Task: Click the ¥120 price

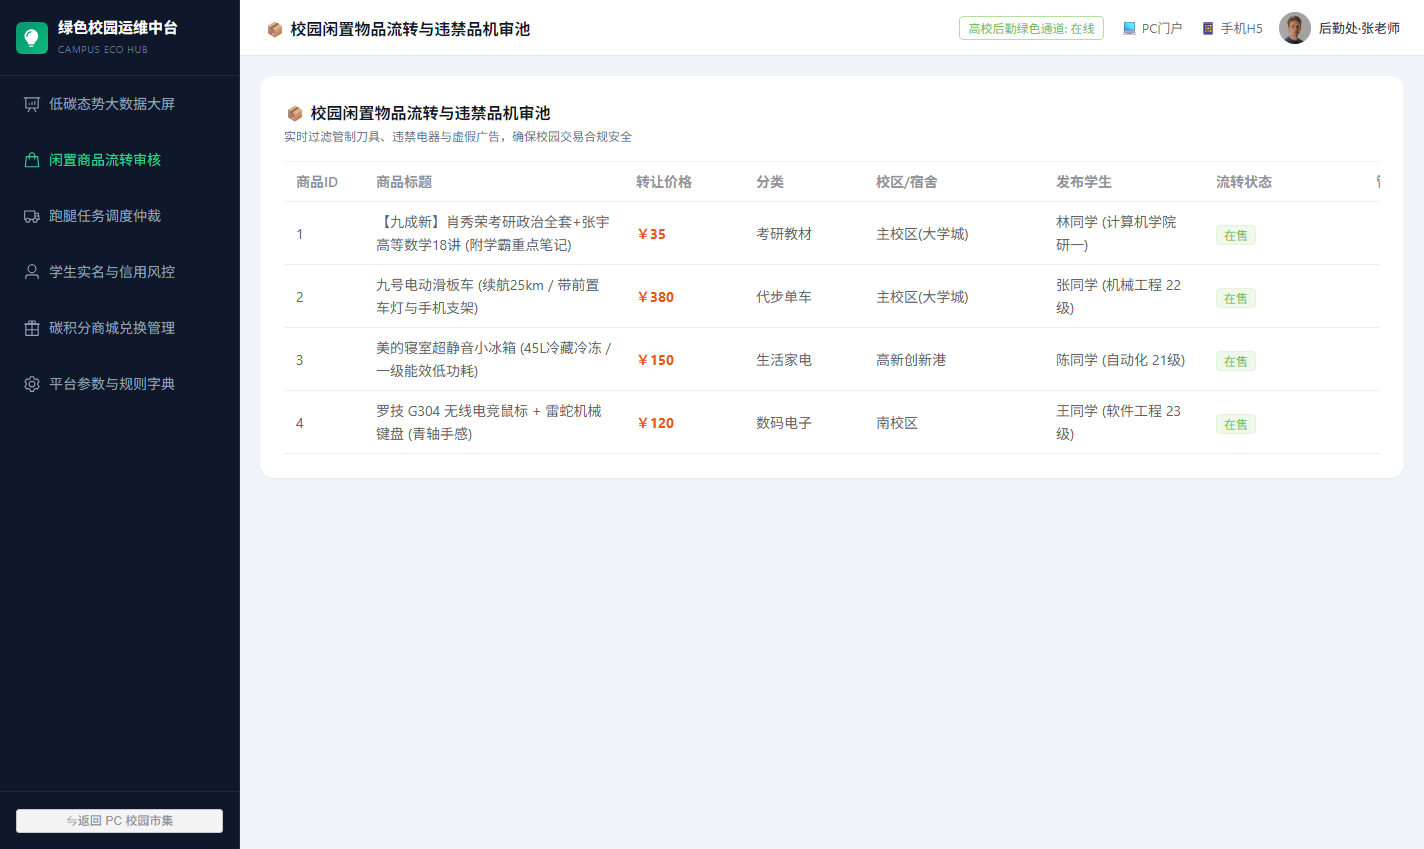Action: (x=655, y=423)
